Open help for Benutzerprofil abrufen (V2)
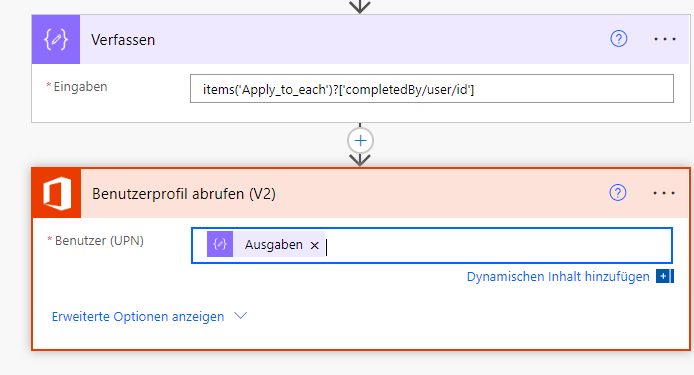Image resolution: width=694 pixels, height=375 pixels. [x=618, y=193]
